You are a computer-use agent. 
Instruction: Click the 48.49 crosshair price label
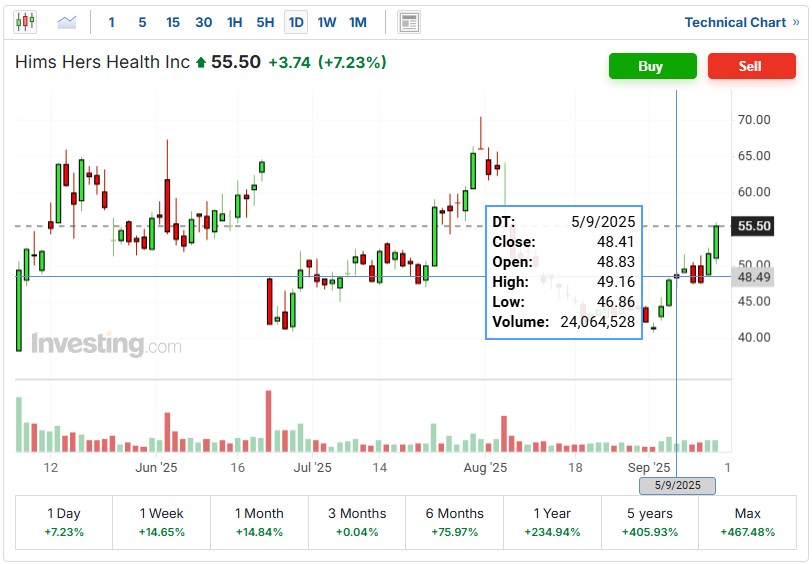(x=752, y=277)
